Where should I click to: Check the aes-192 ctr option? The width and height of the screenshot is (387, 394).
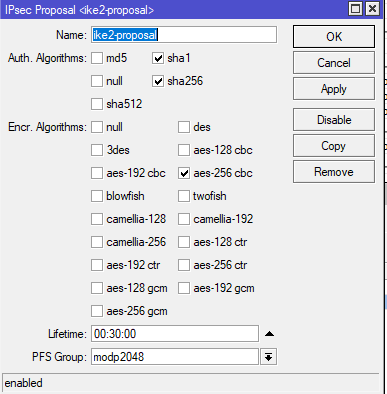click(97, 265)
